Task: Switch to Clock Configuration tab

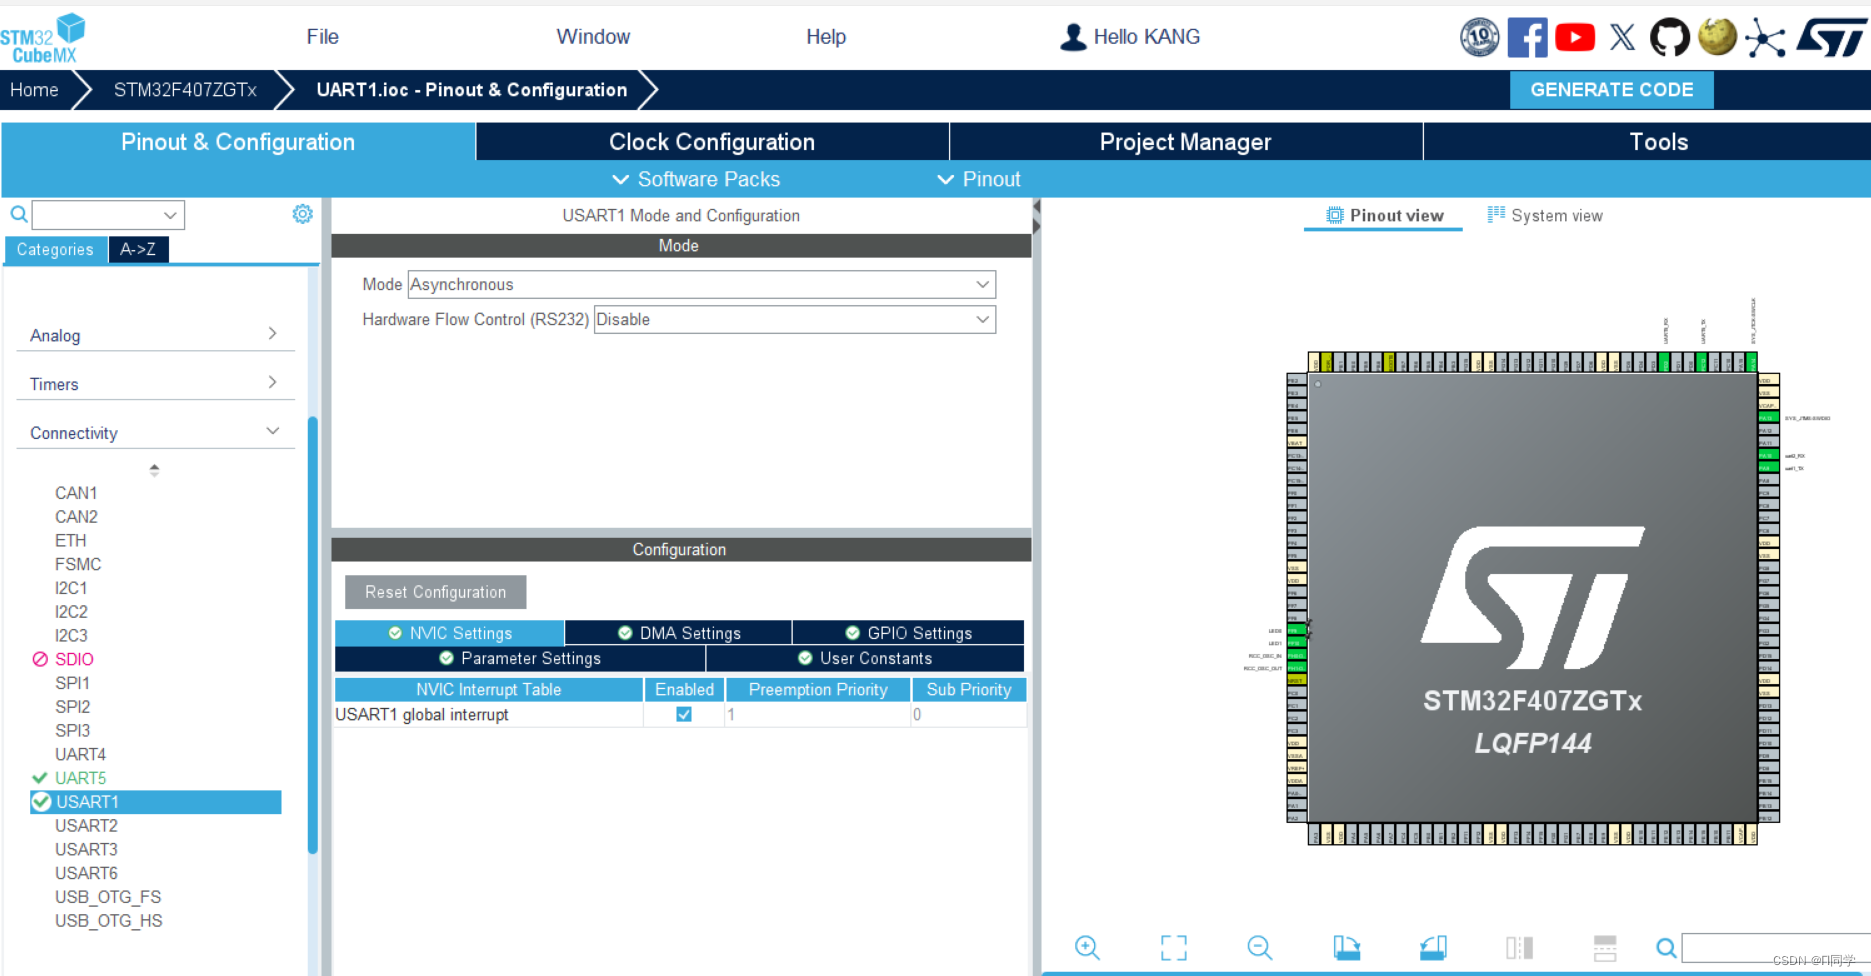Action: (x=712, y=142)
